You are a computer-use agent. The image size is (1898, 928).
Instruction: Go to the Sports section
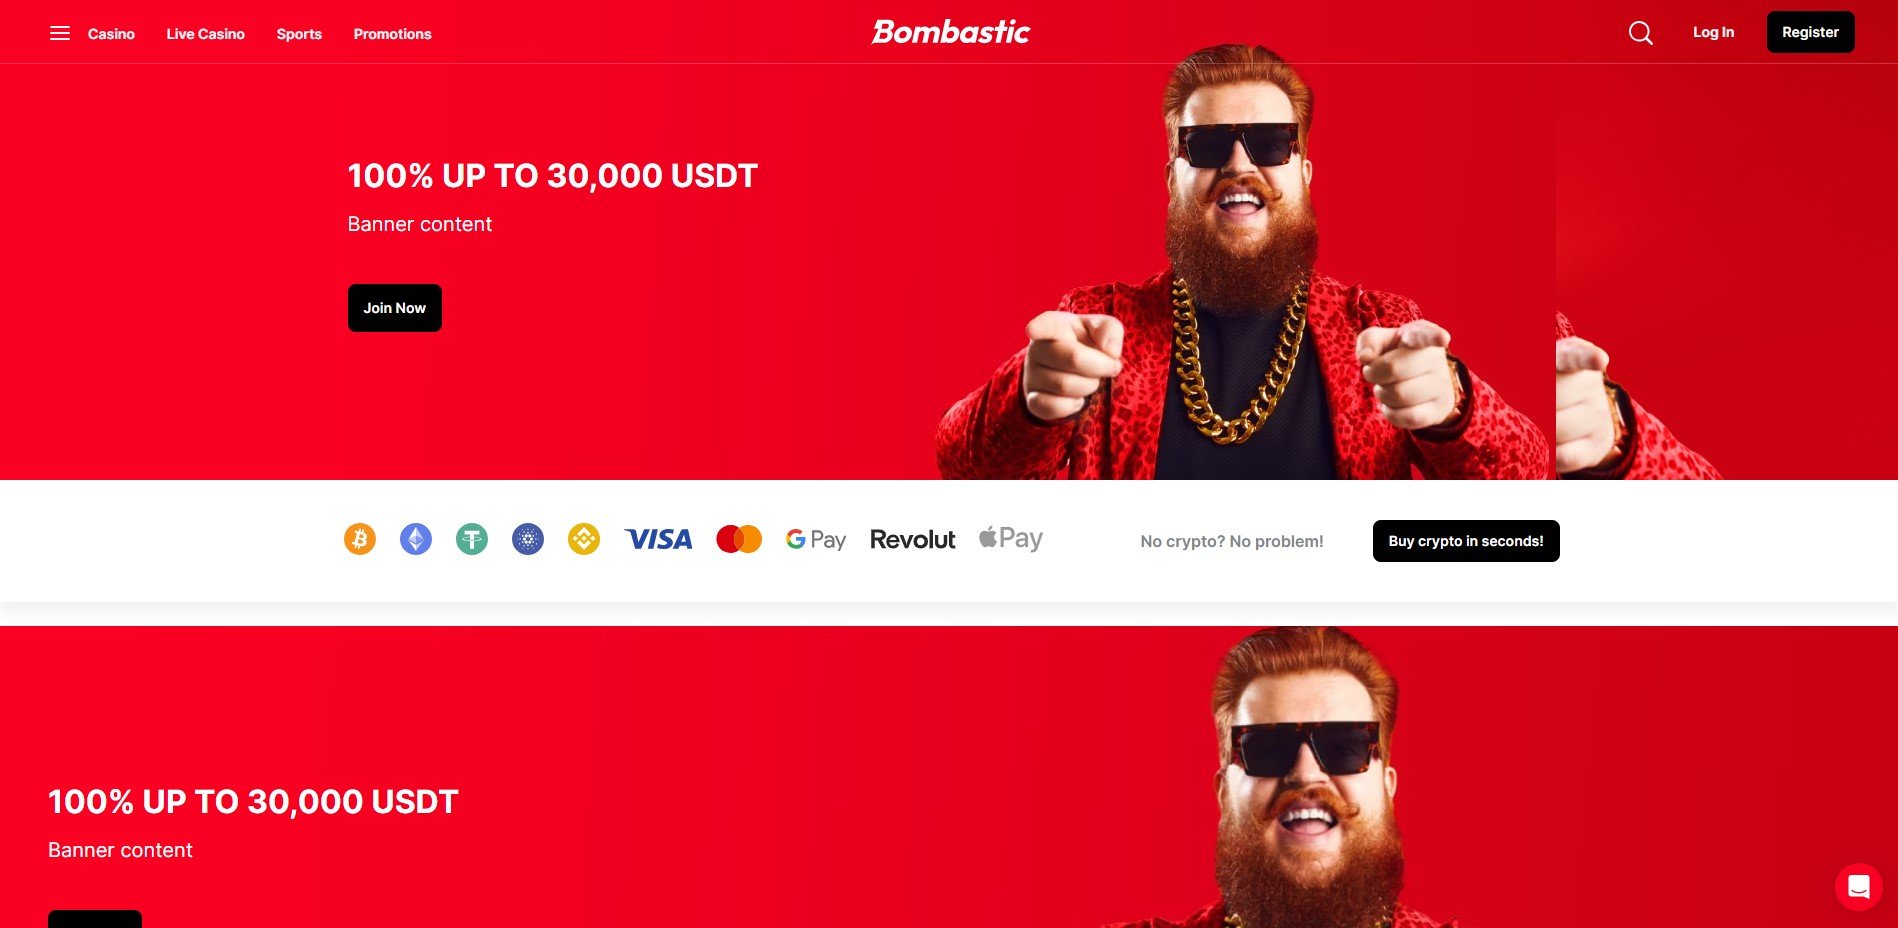tap(299, 34)
